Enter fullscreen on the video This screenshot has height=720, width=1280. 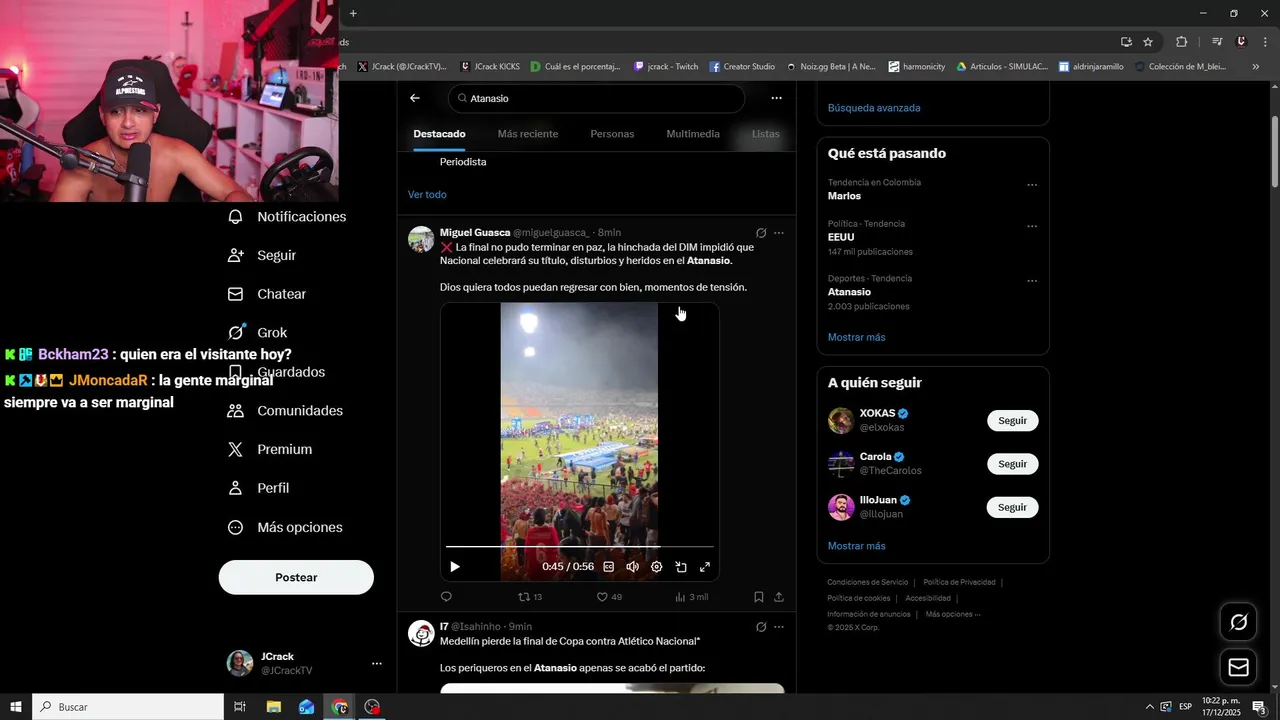[x=705, y=567]
